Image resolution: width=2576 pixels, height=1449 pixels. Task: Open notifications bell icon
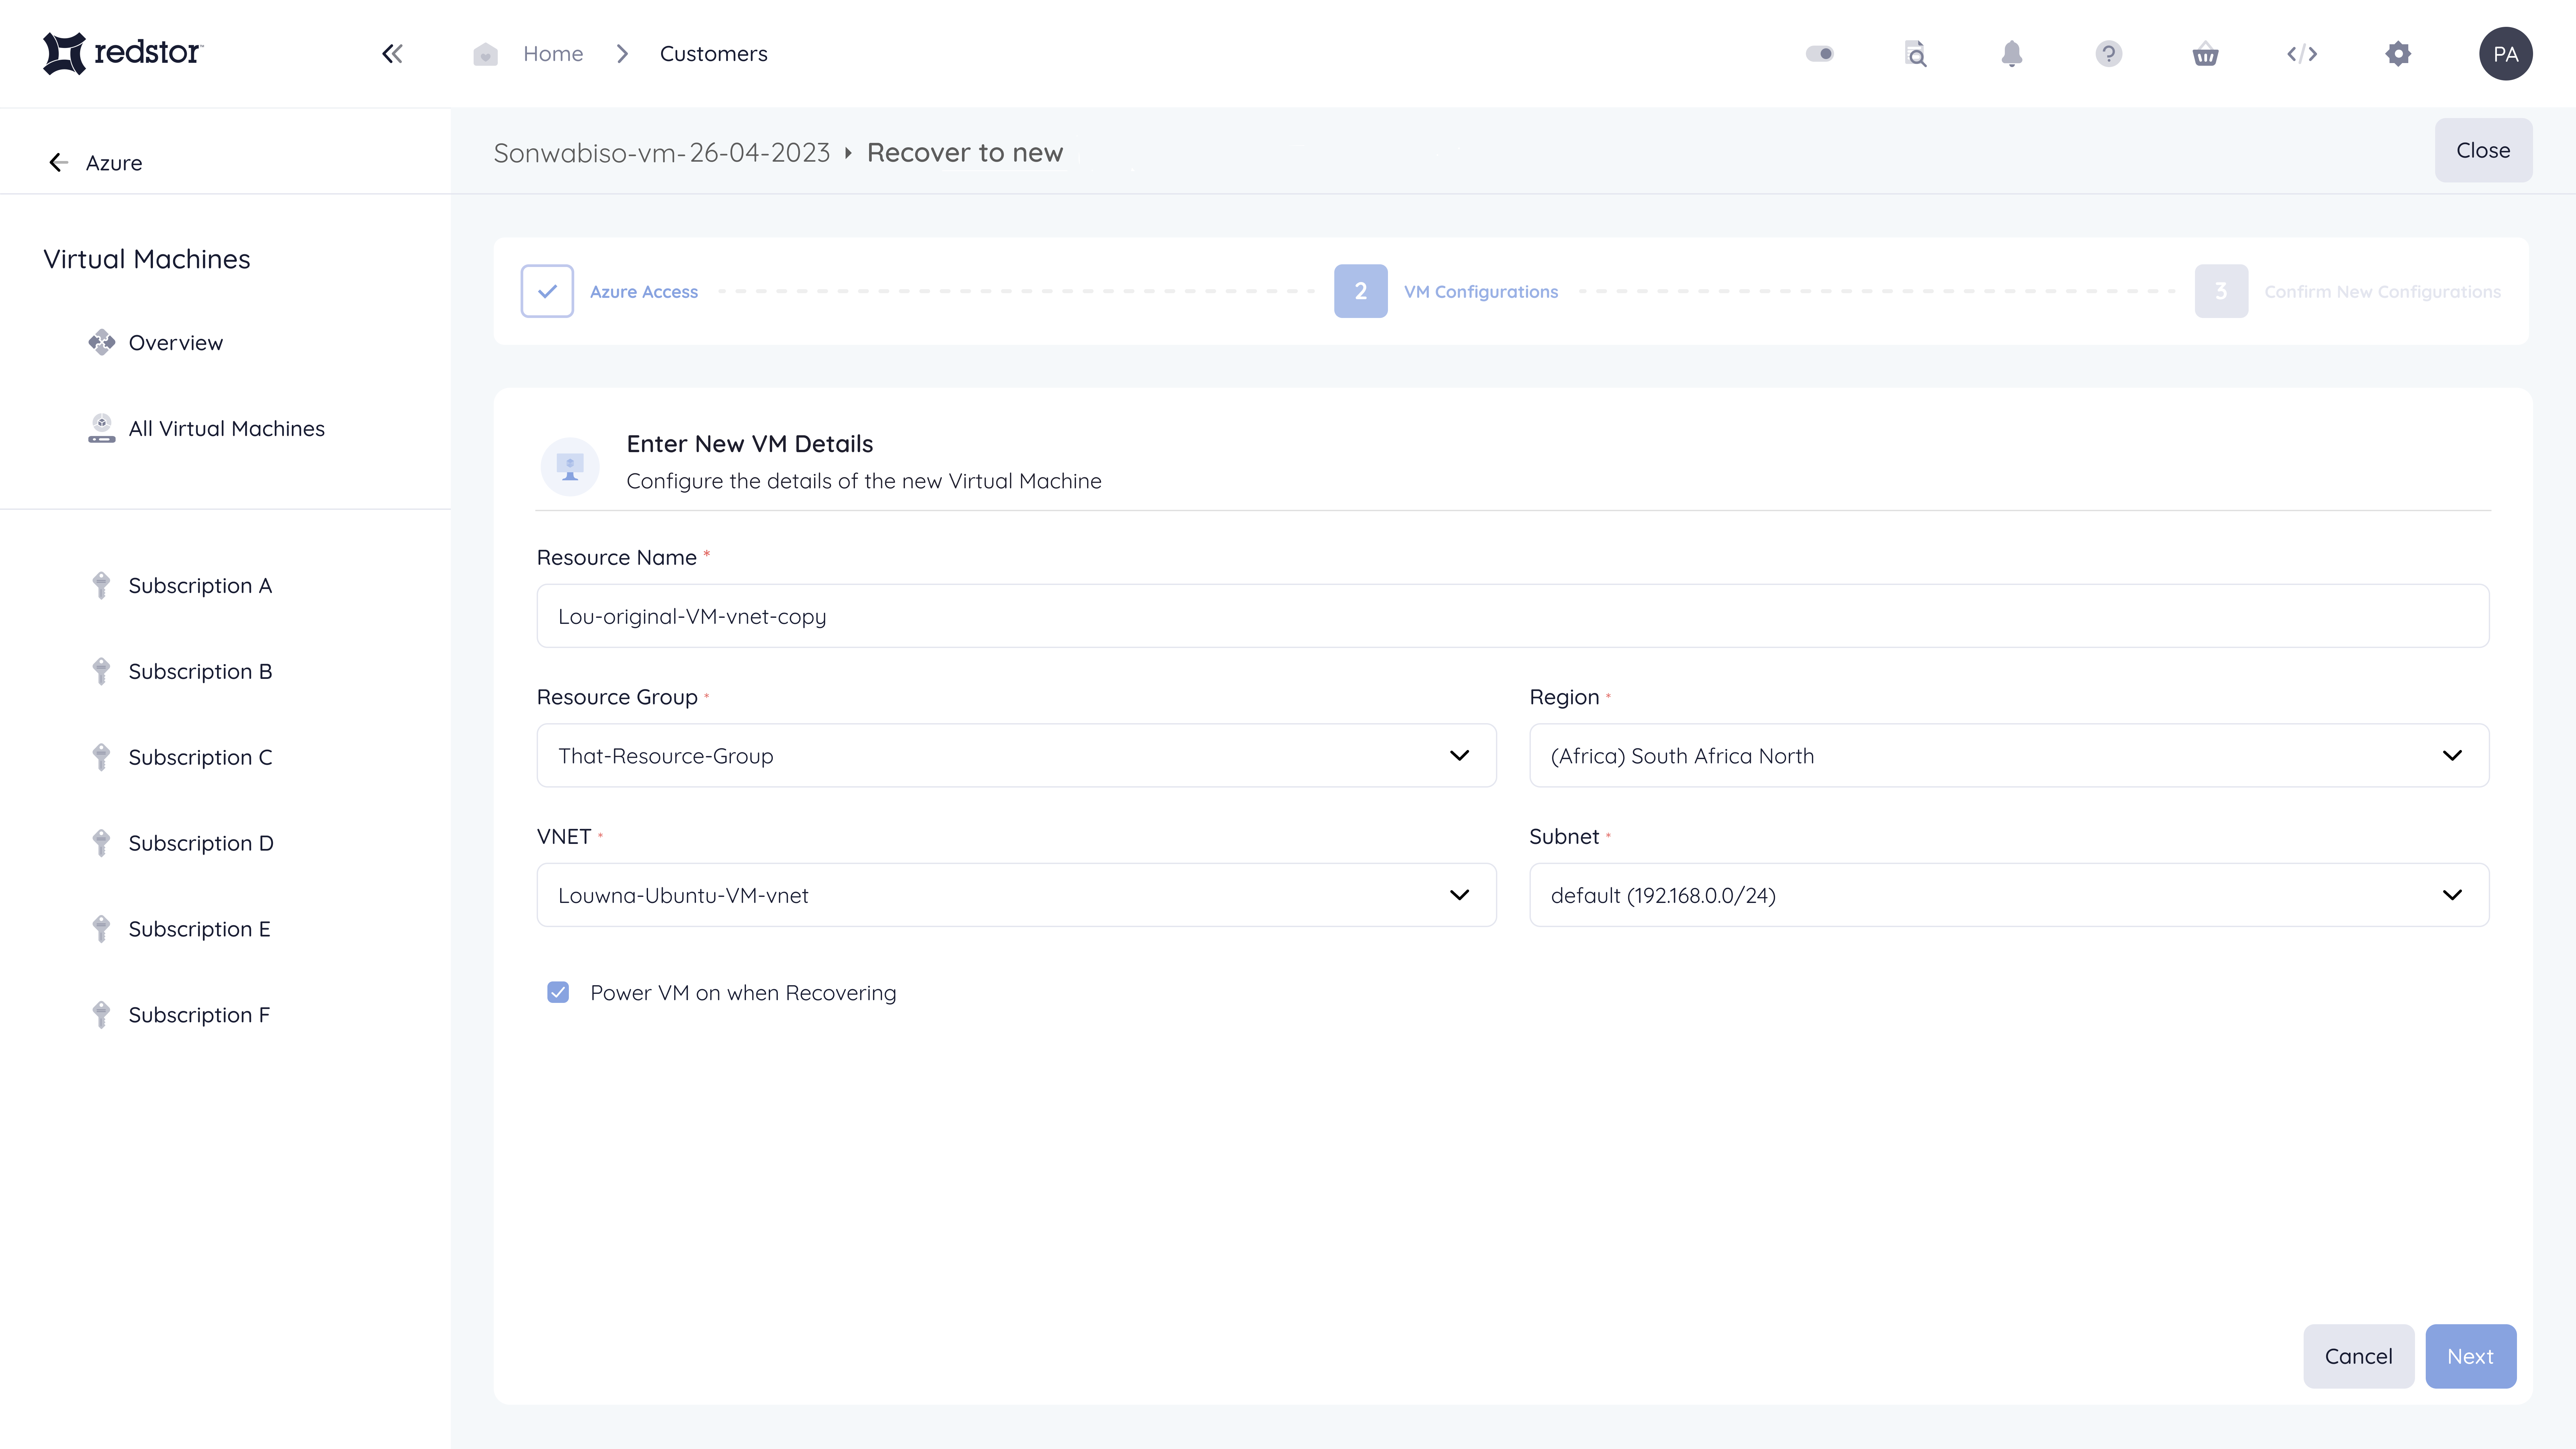pyautogui.click(x=2012, y=54)
